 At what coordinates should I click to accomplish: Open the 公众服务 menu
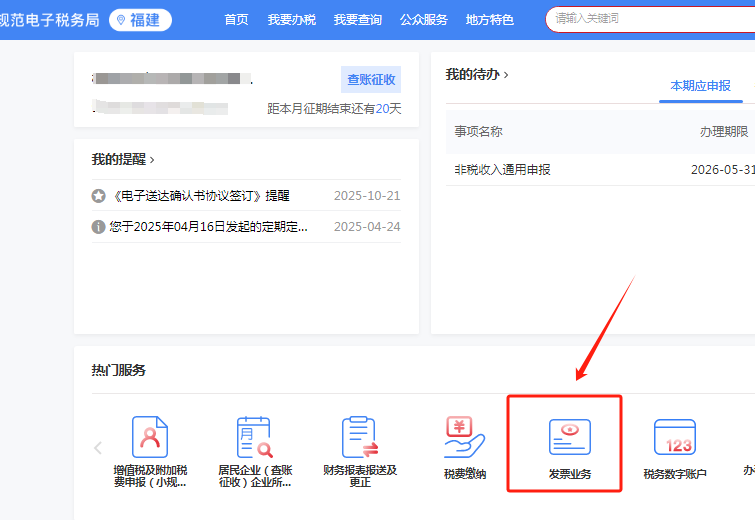click(x=423, y=20)
